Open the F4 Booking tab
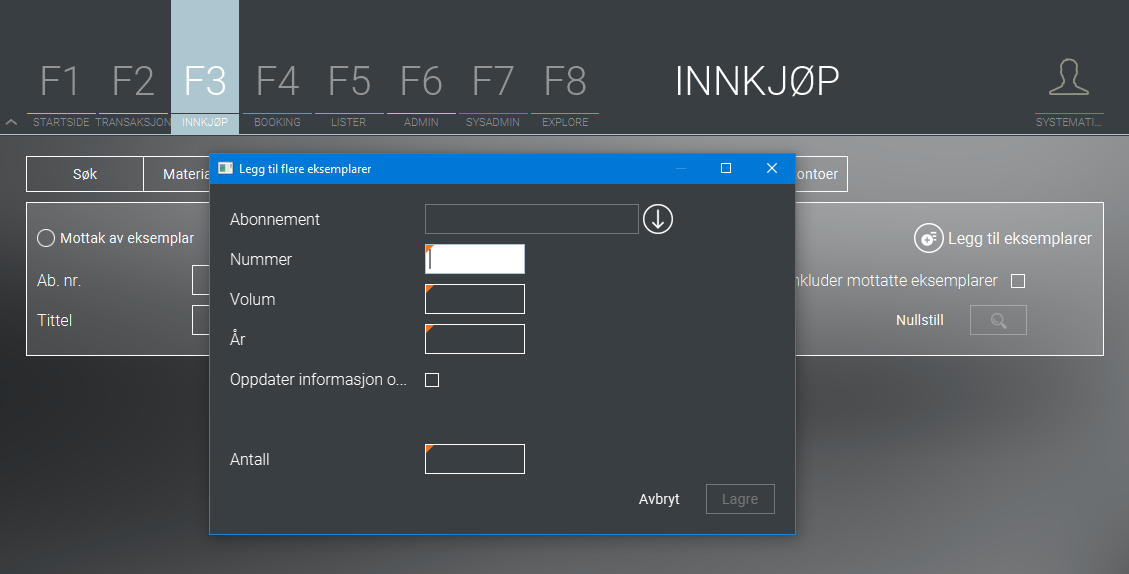1129x574 pixels. pyautogui.click(x=277, y=92)
